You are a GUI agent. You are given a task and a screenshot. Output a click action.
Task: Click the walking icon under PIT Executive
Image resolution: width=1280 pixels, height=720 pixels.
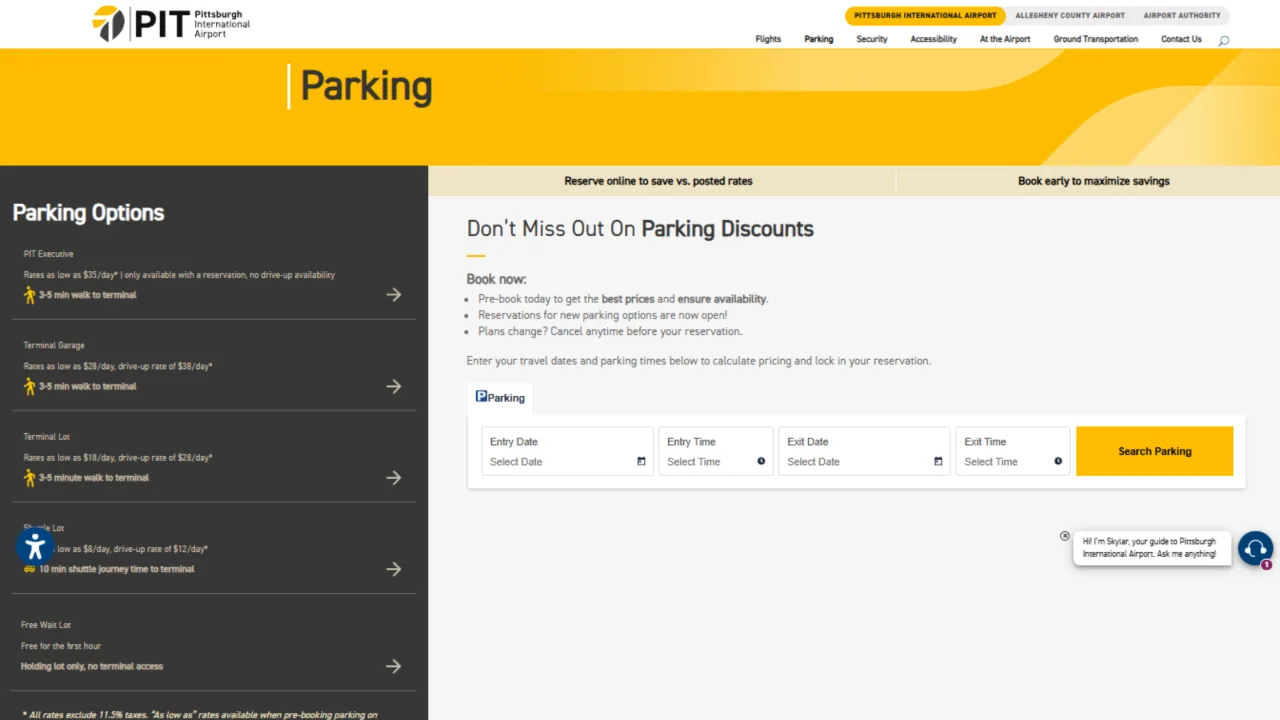29,295
